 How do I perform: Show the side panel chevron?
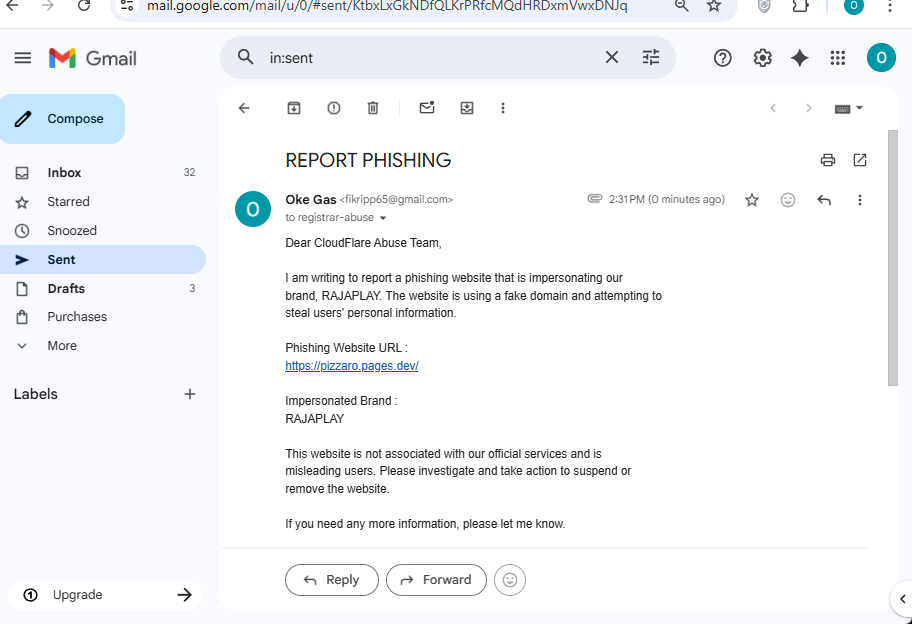(x=902, y=599)
